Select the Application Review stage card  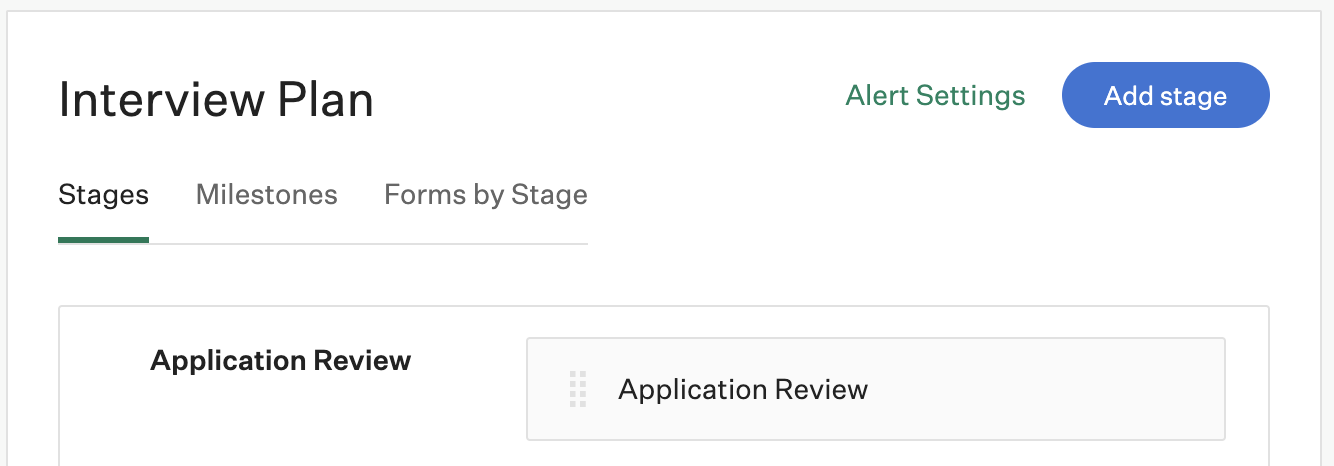click(876, 389)
